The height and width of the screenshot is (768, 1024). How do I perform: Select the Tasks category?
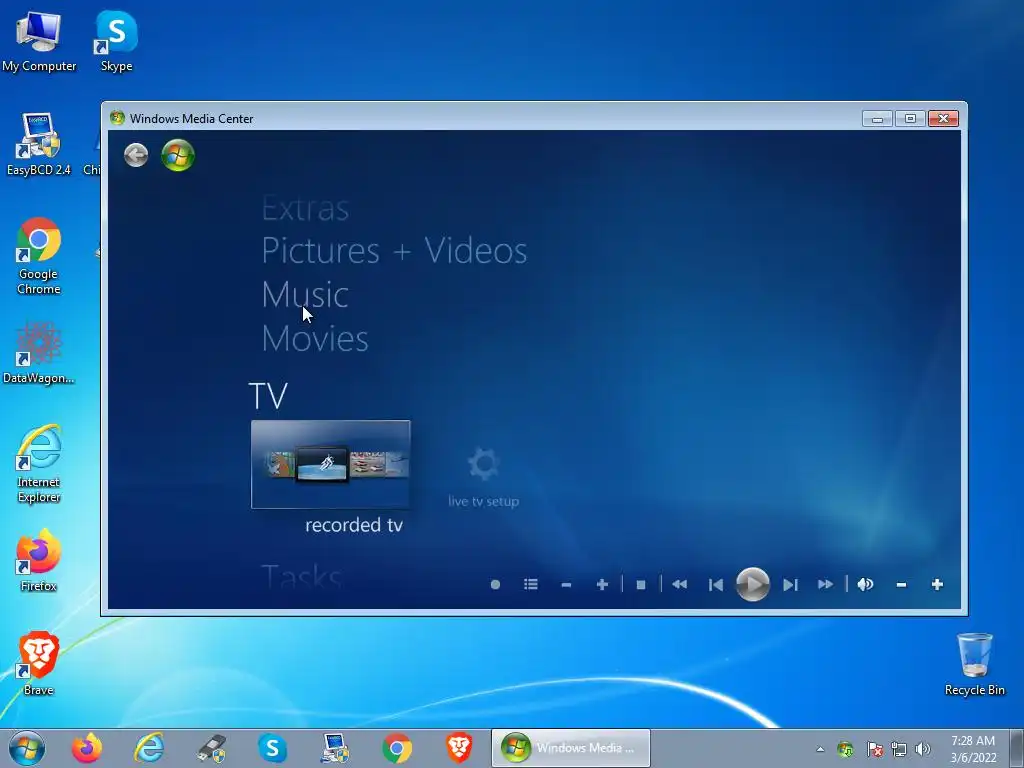[x=301, y=577]
